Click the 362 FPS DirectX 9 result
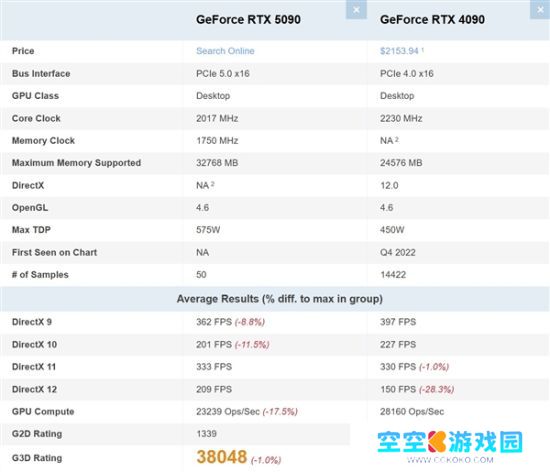This screenshot has height=472, width=550. (214, 322)
